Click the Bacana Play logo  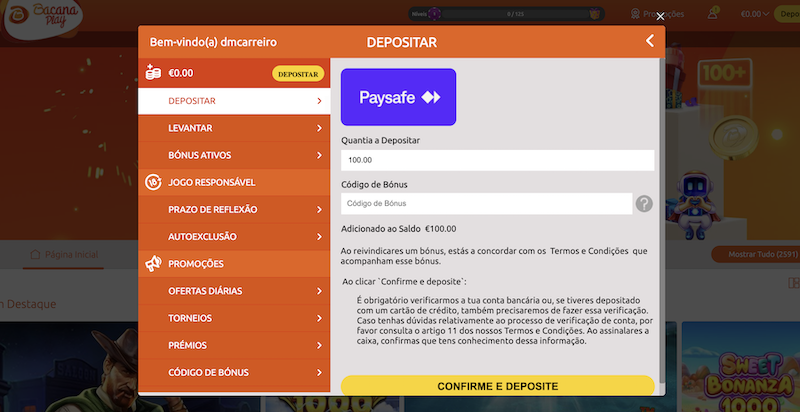click(42, 18)
